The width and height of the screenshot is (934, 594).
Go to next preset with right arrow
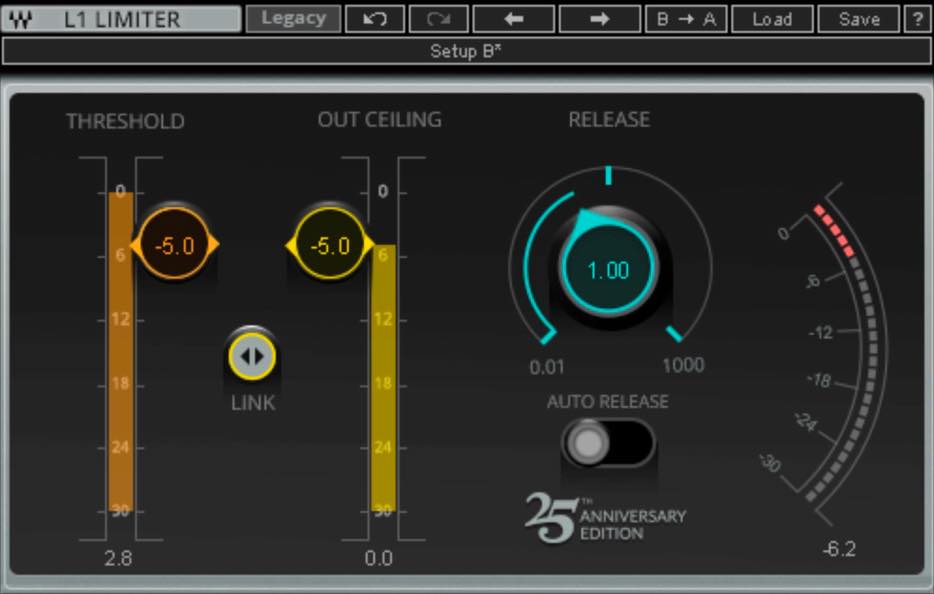point(600,19)
